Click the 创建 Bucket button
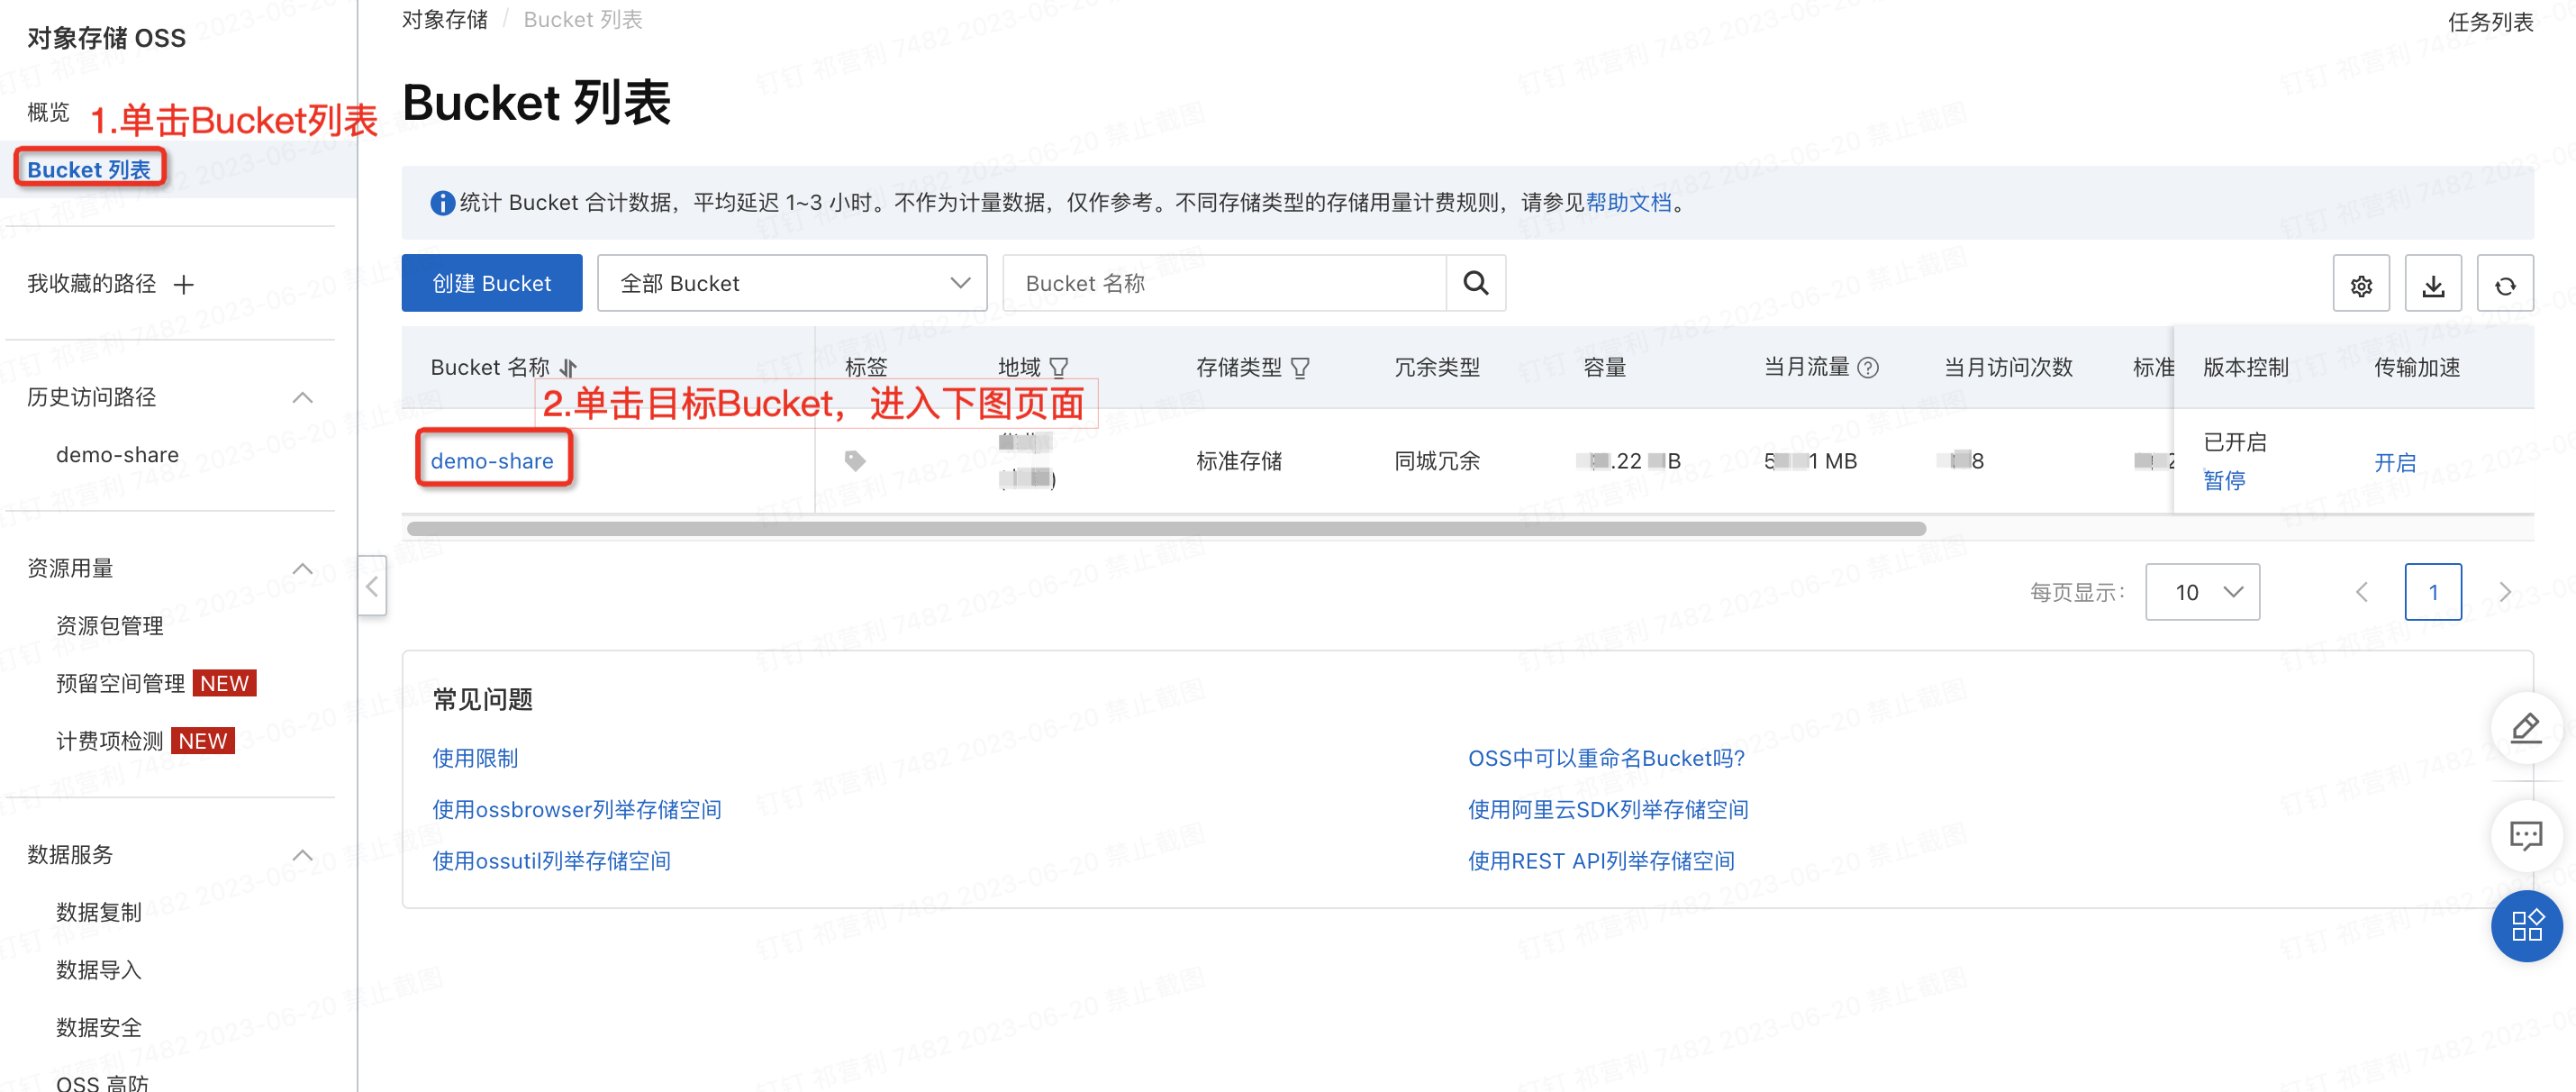Viewport: 2576px width, 1092px height. (491, 283)
